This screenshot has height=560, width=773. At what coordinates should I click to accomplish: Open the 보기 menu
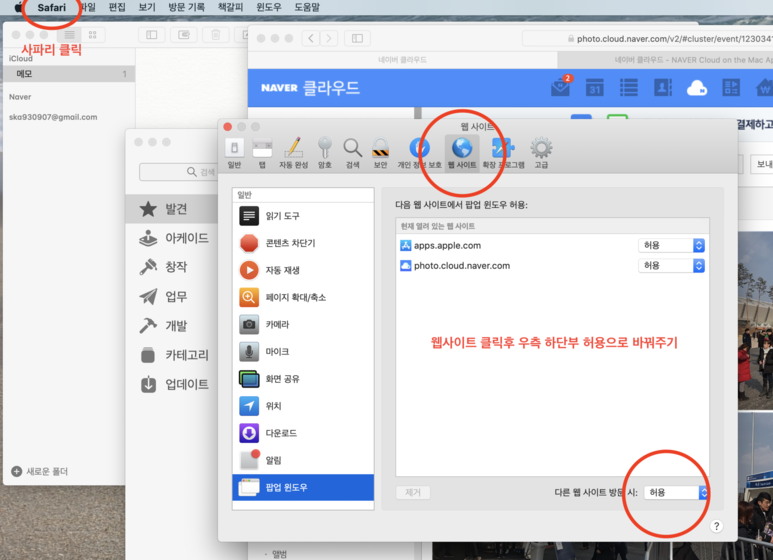(x=146, y=7)
